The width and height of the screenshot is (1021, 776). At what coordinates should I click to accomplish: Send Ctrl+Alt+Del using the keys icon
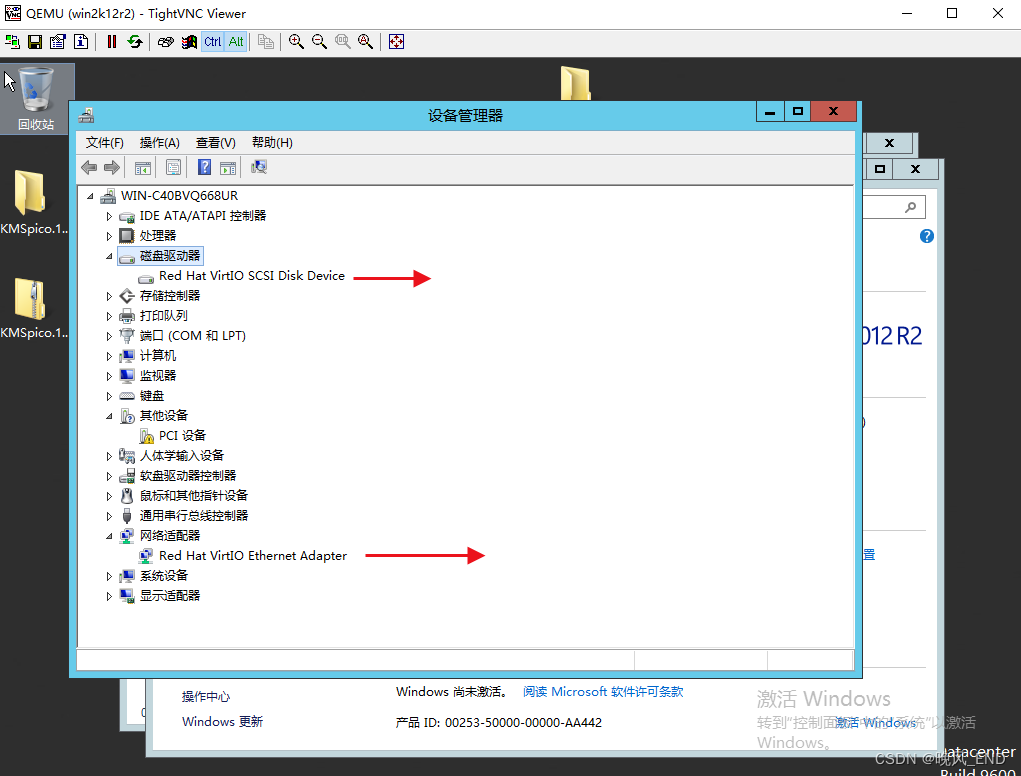[x=165, y=42]
